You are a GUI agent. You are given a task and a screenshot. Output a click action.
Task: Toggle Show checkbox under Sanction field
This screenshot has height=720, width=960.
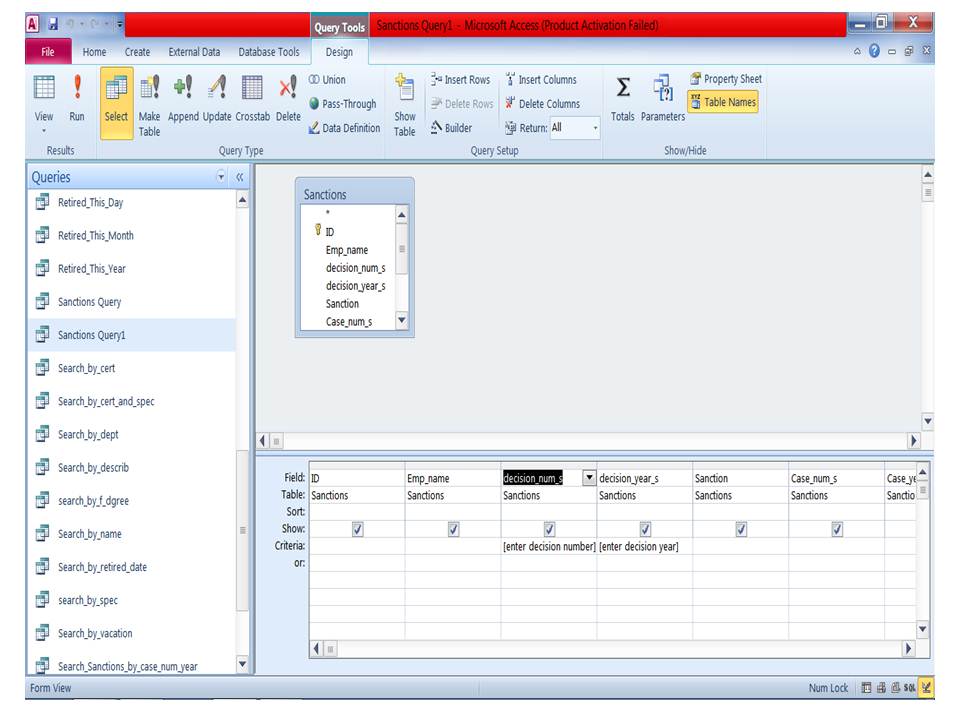(x=741, y=529)
